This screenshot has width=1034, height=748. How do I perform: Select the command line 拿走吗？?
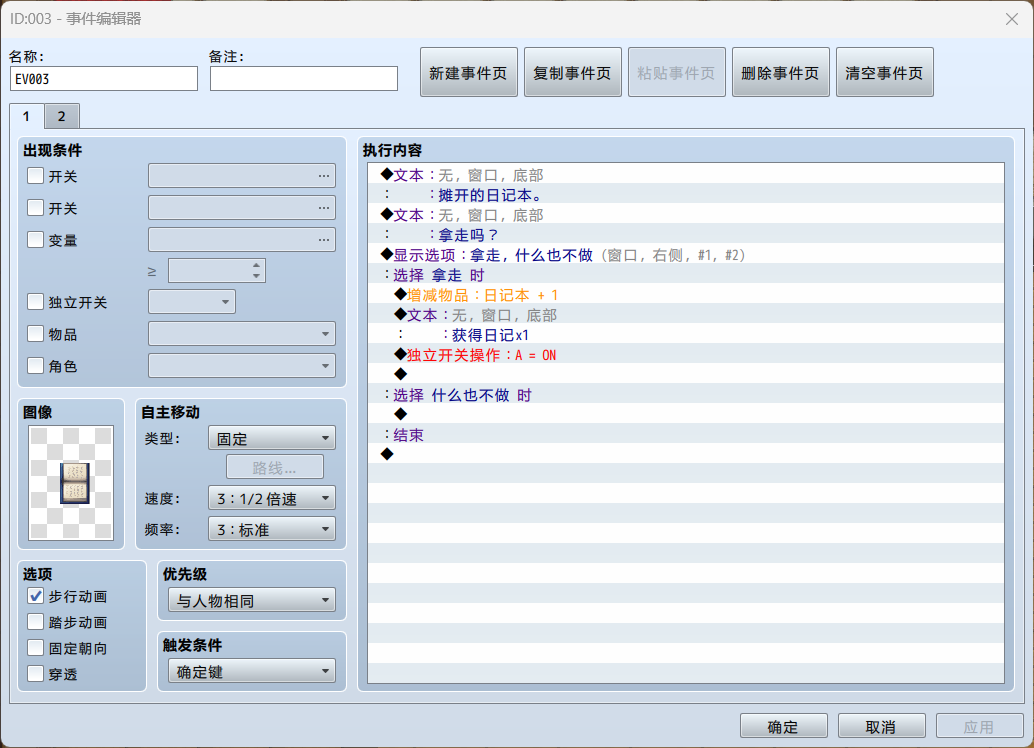[x=686, y=235]
